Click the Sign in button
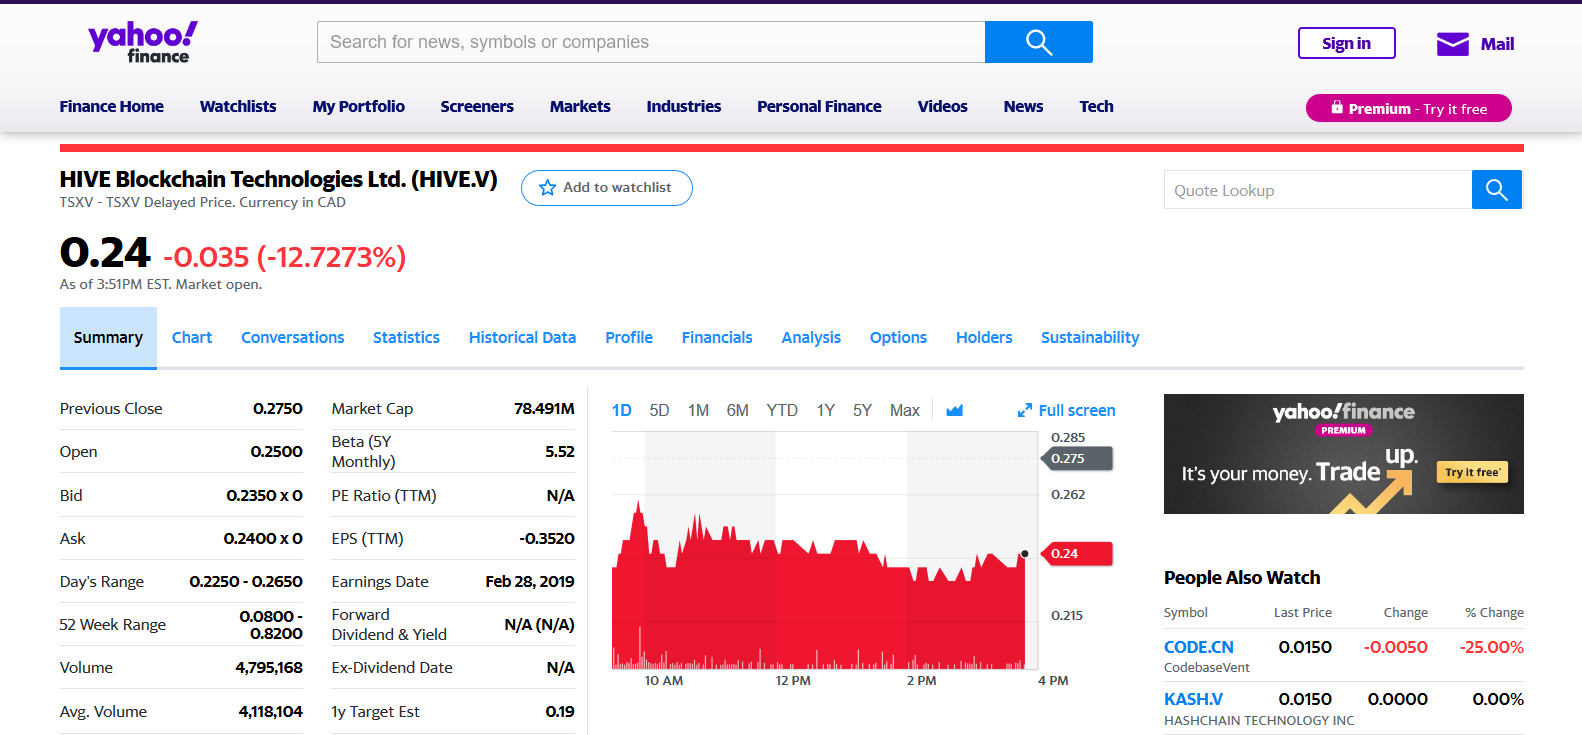Screen dimensions: 1582x735 [x=1346, y=43]
